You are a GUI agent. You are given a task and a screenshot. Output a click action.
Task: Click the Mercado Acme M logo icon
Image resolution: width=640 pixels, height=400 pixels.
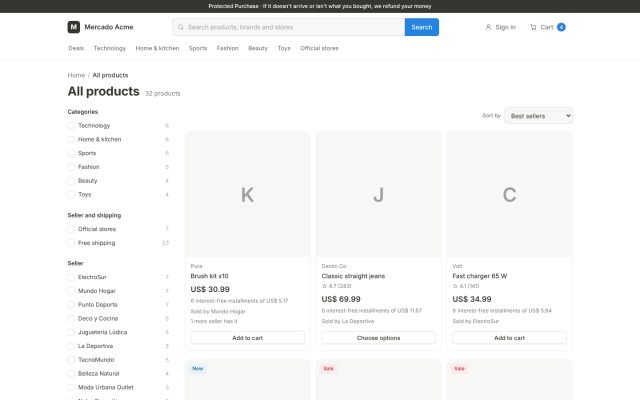tap(73, 27)
